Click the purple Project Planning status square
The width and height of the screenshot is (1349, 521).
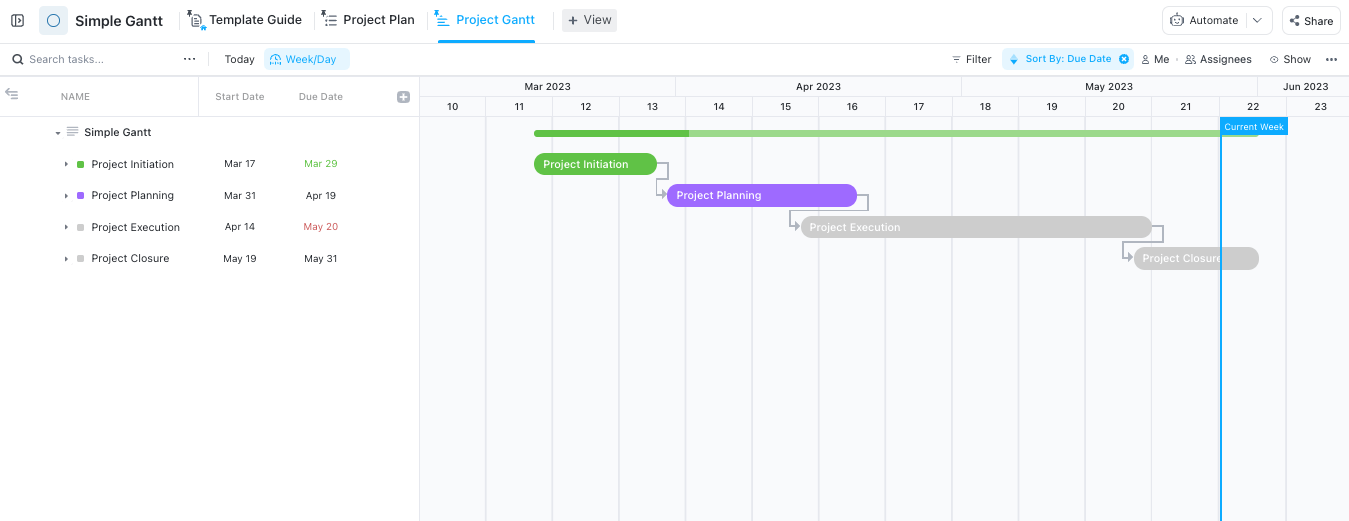tap(80, 196)
